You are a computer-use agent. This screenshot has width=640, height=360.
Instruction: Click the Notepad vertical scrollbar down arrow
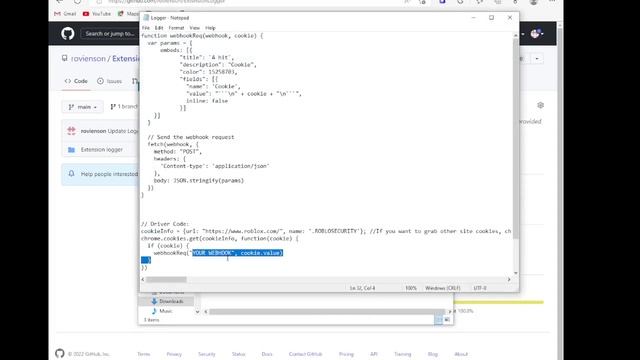tap(516, 273)
